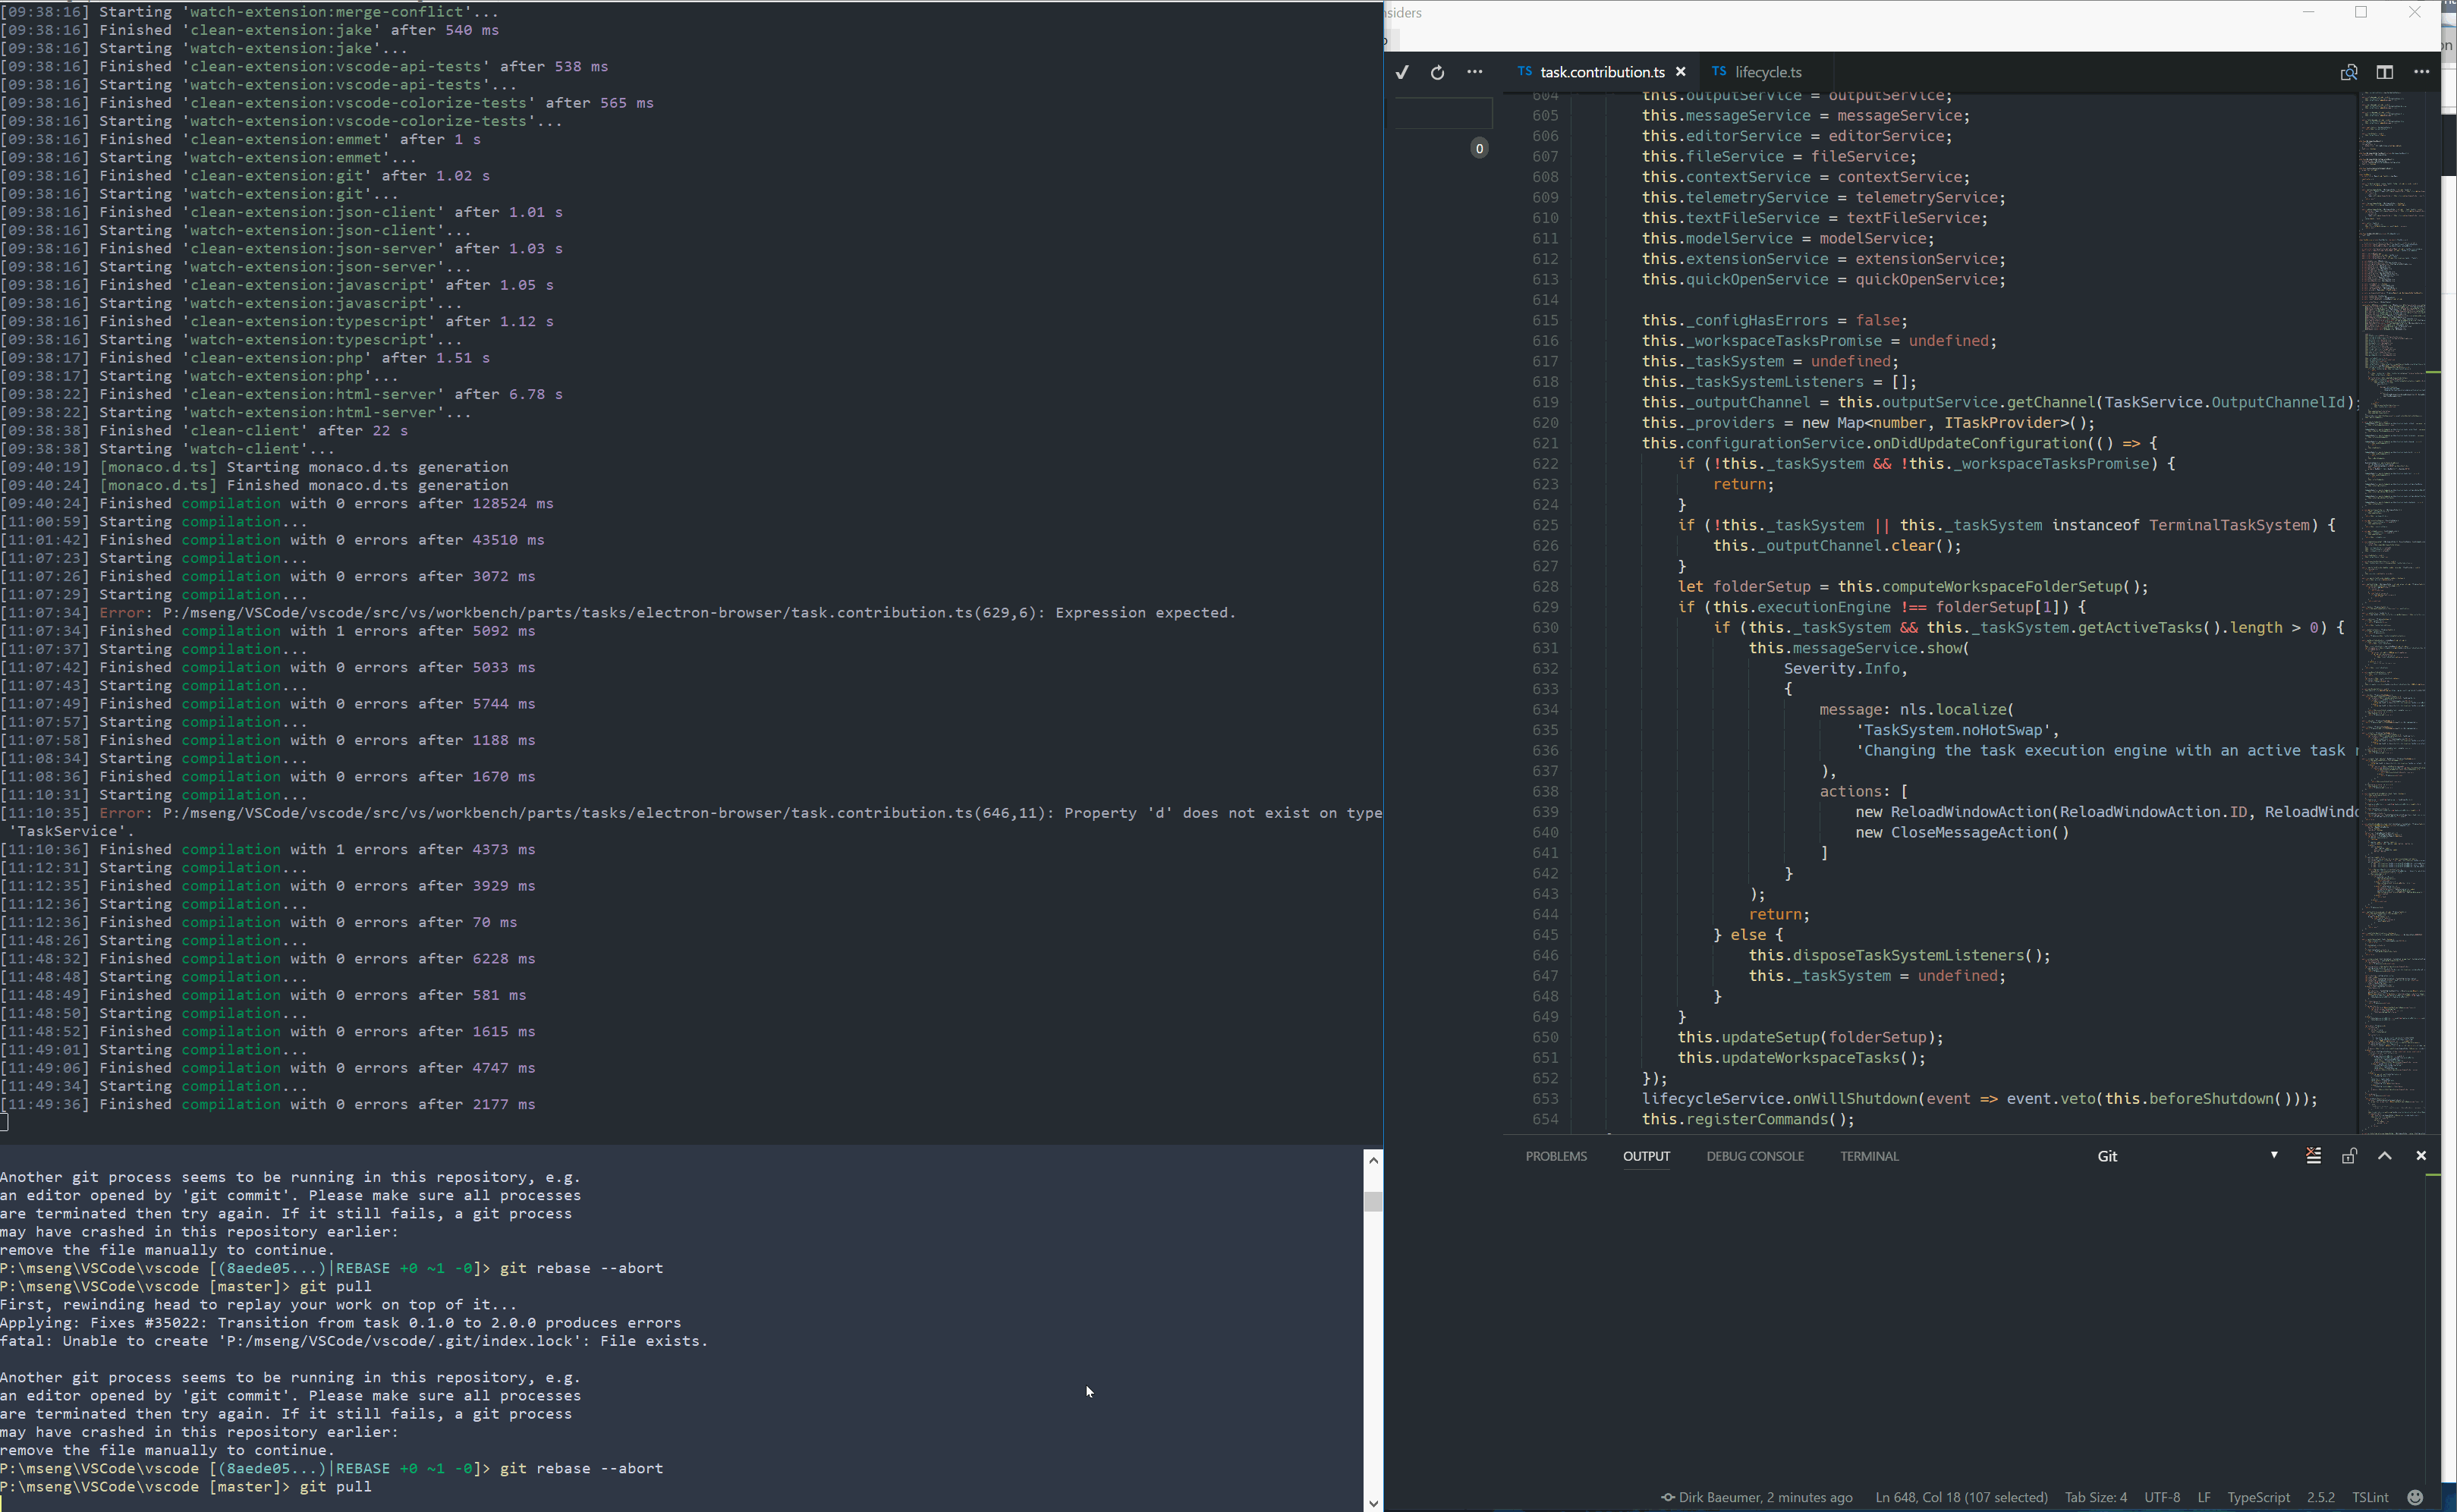Click the LF line ending indicator
This screenshot has height=1512, width=2457.
[2204, 1497]
